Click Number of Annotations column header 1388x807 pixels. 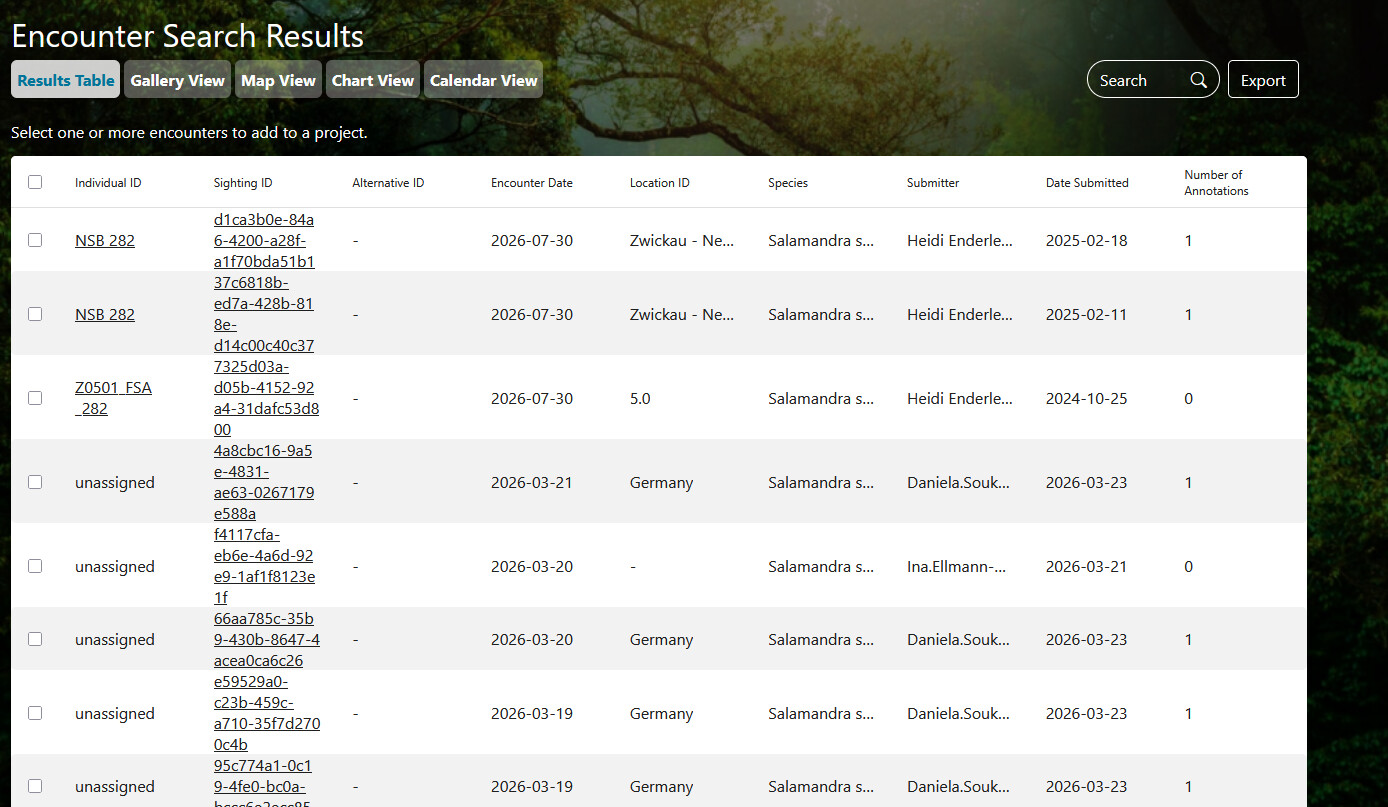tap(1215, 182)
